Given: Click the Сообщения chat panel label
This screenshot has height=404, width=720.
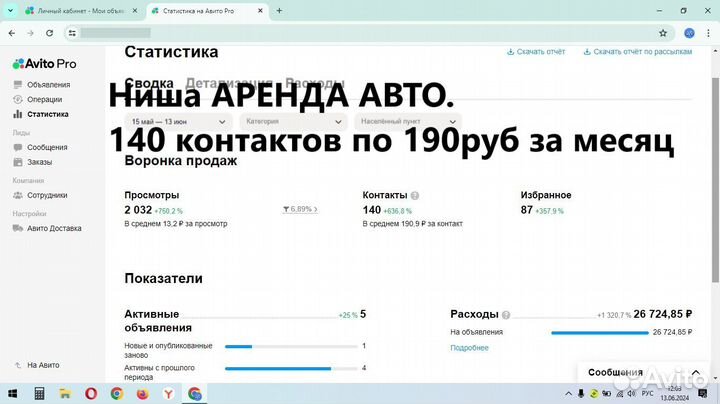Looking at the screenshot, I should click(x=615, y=372).
